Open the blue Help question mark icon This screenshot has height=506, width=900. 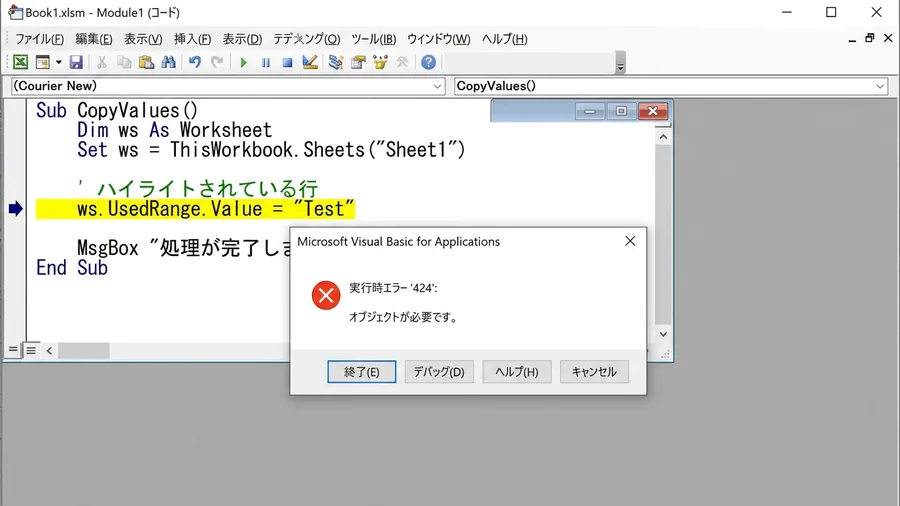[x=428, y=62]
